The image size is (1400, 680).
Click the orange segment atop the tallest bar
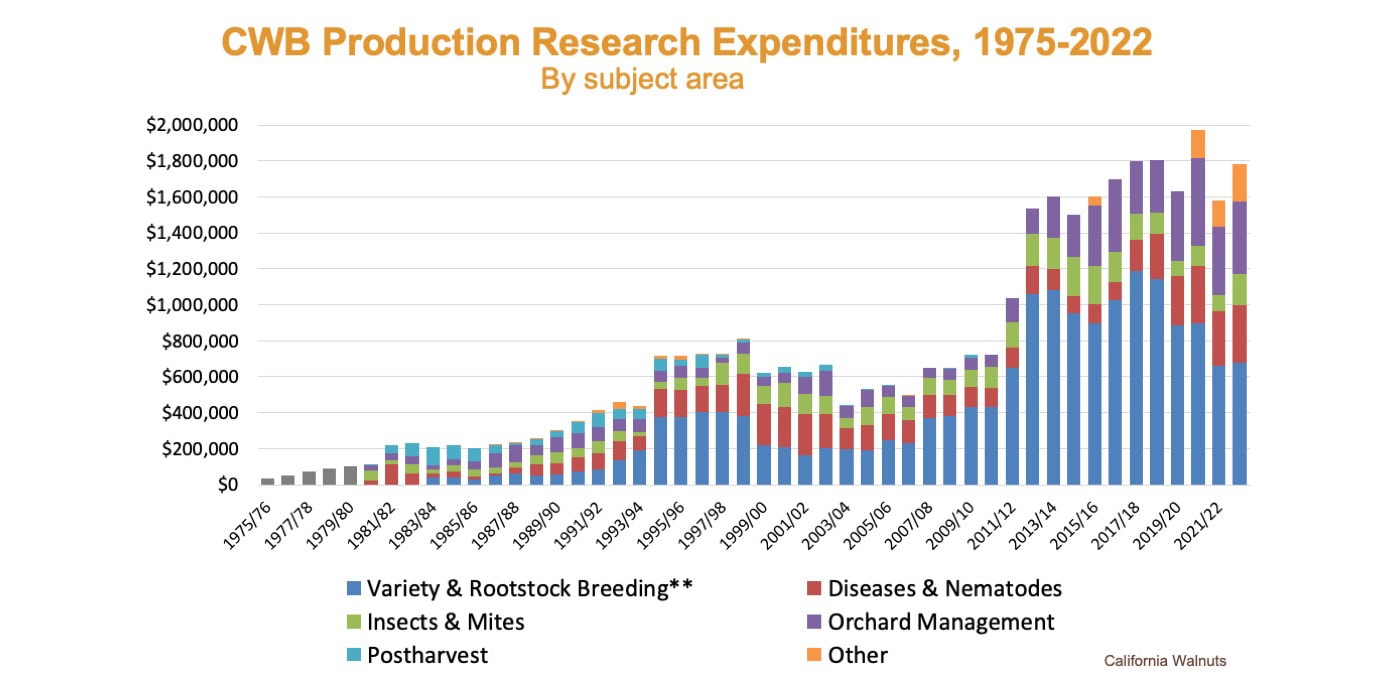pyautogui.click(x=1197, y=144)
